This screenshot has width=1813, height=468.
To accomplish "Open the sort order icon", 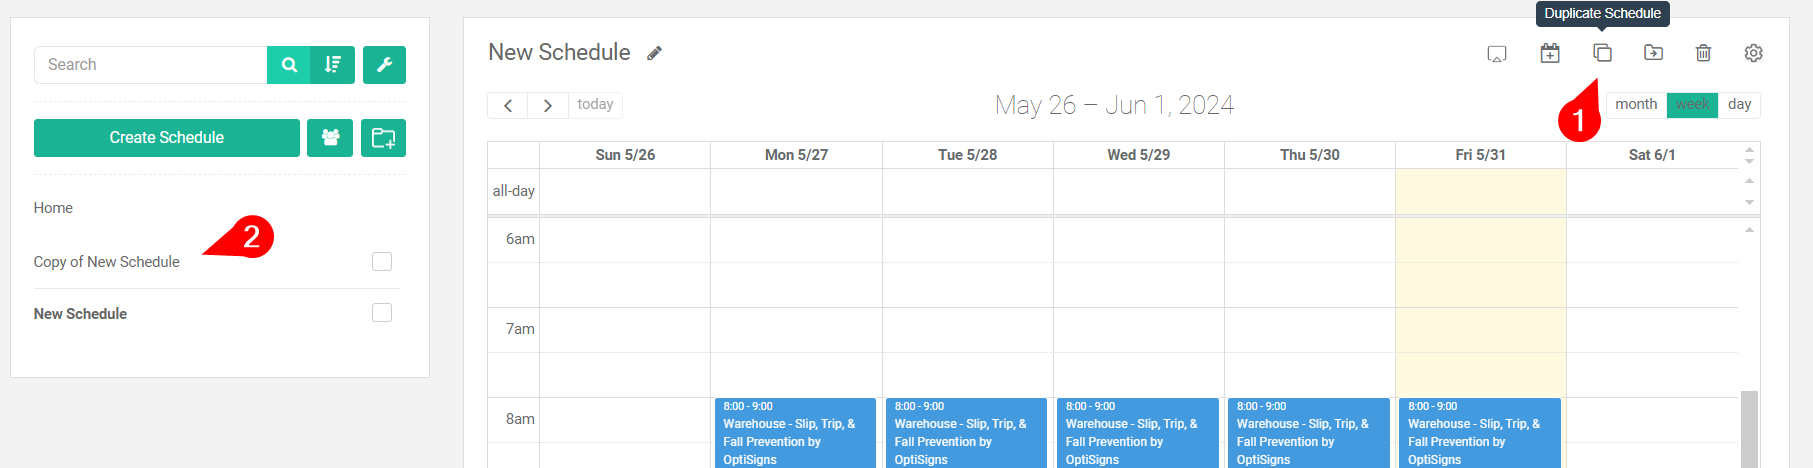I will pos(333,65).
